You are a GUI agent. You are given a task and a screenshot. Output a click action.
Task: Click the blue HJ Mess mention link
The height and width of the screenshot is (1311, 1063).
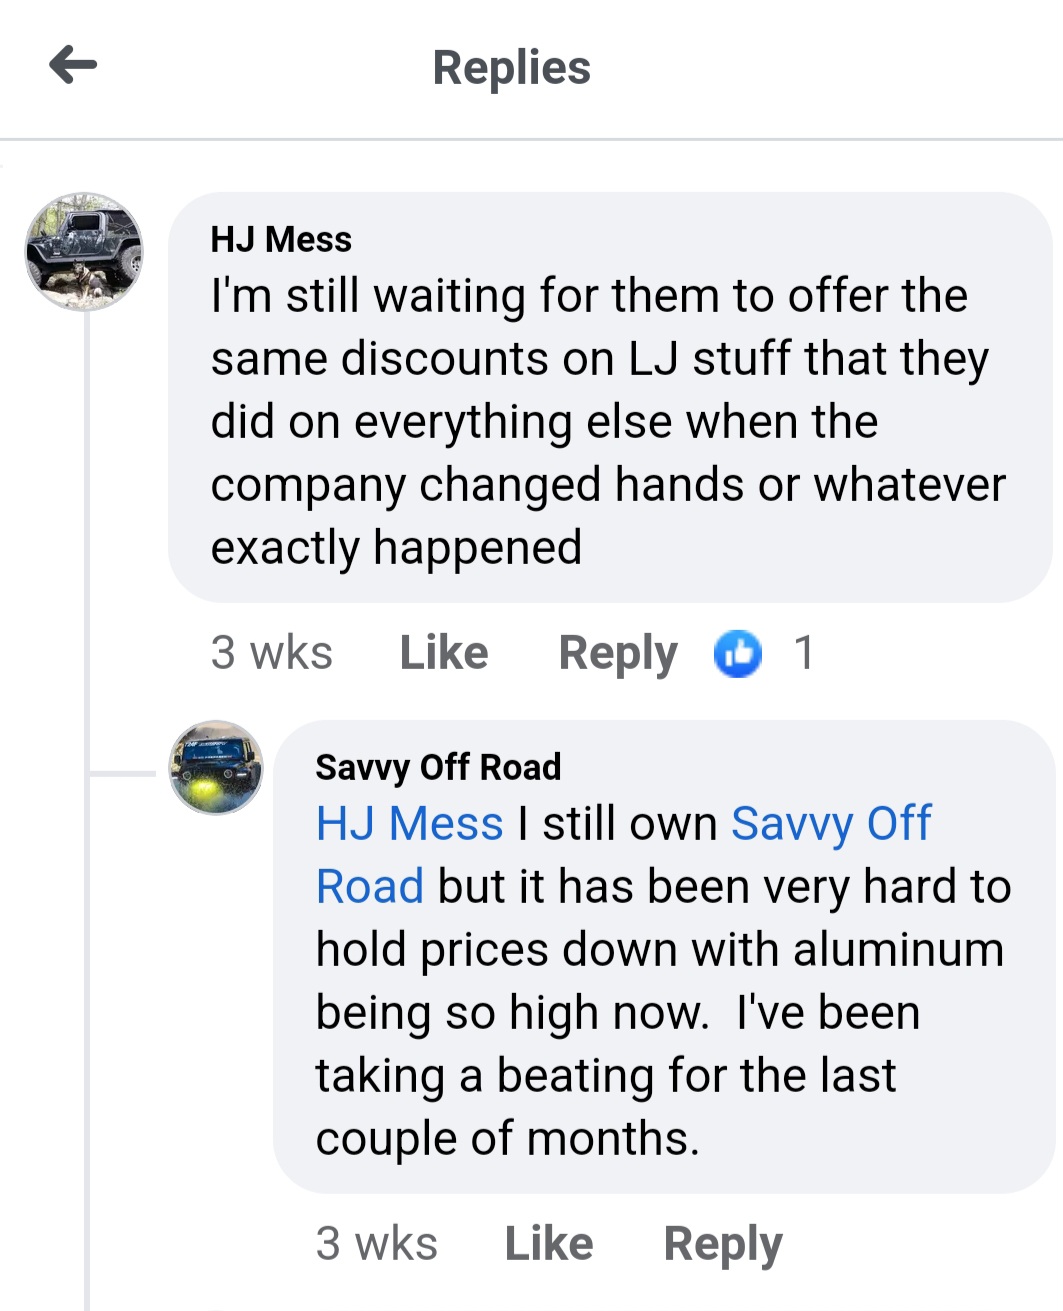[x=409, y=824]
